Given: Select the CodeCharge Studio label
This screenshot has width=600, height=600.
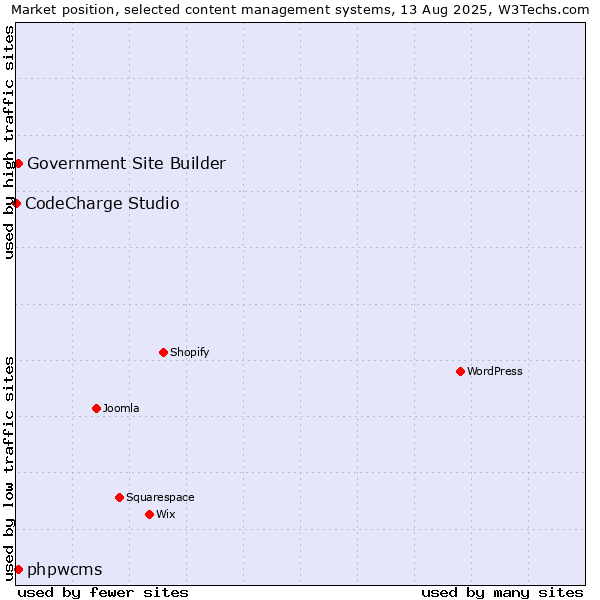Looking at the screenshot, I should pos(102,203).
